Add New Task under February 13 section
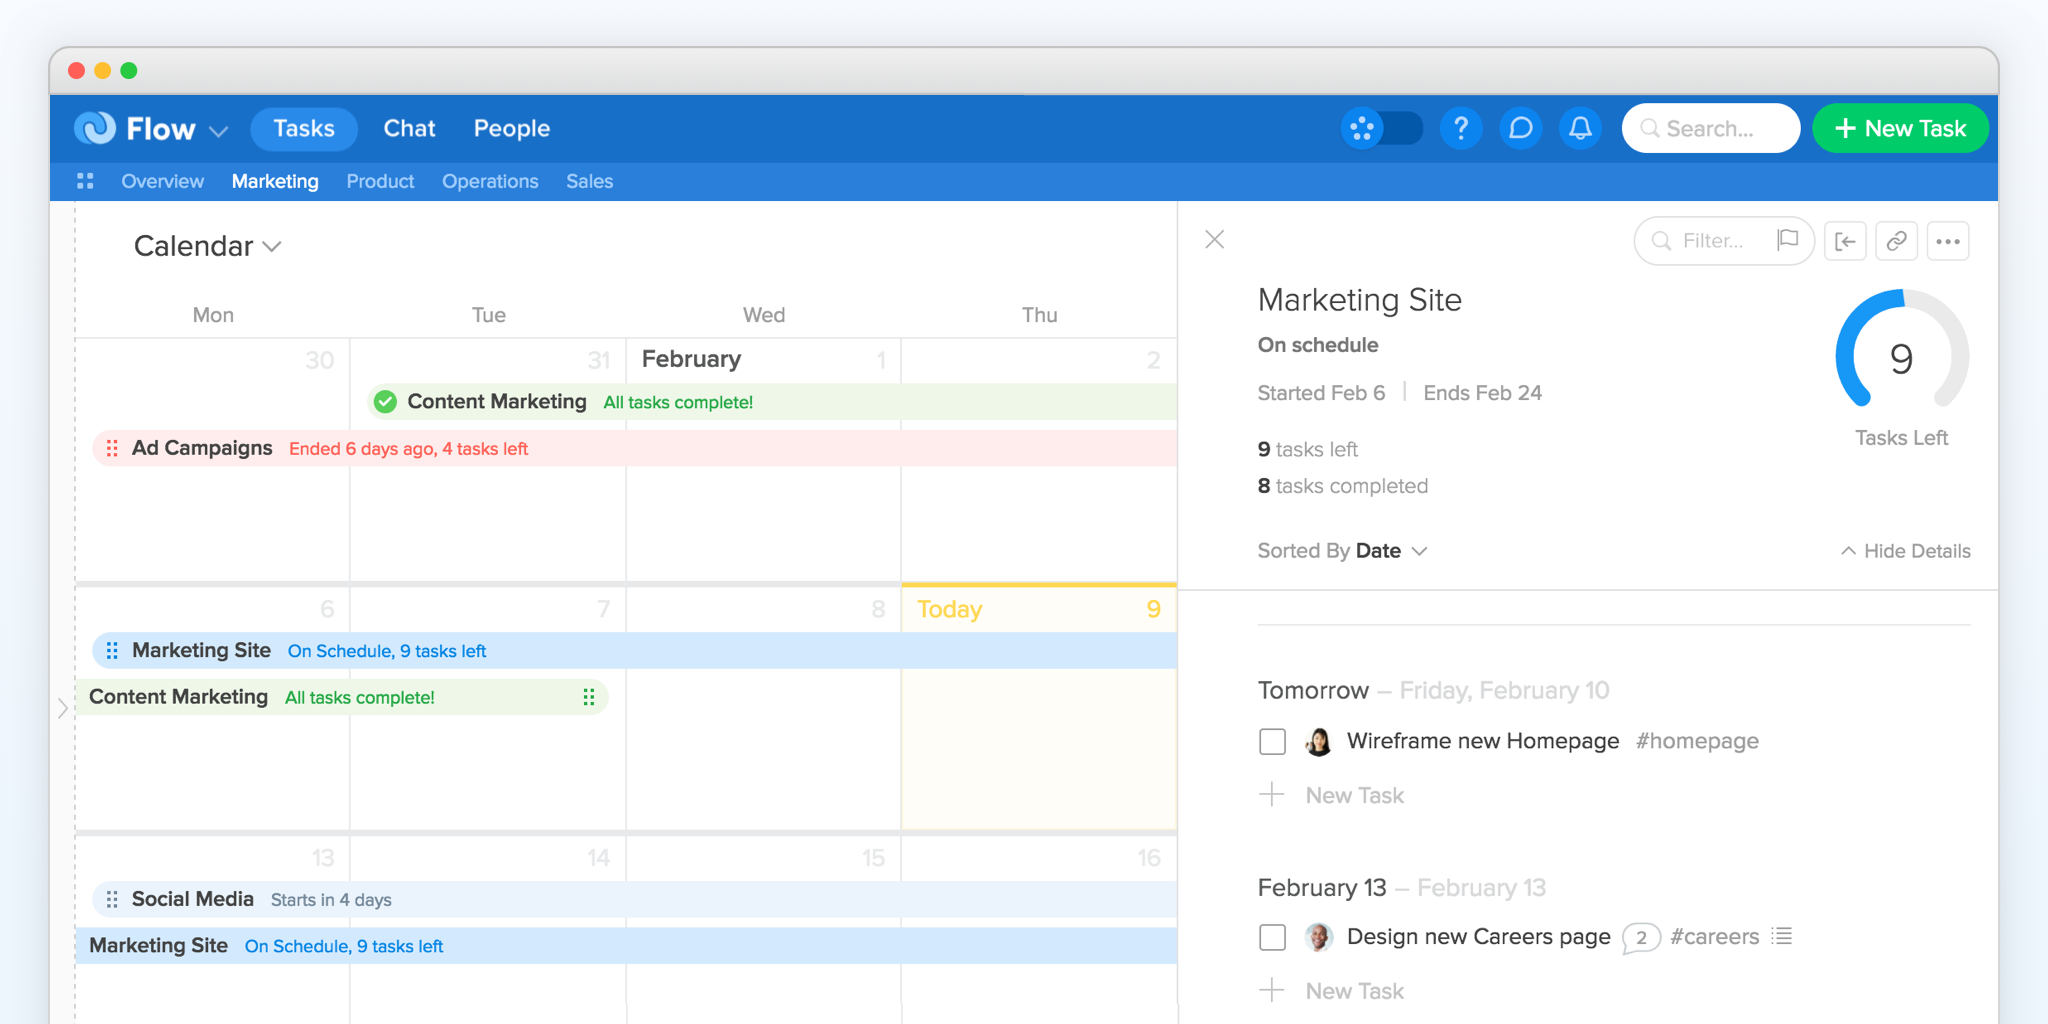This screenshot has height=1024, width=2048. click(1332, 991)
